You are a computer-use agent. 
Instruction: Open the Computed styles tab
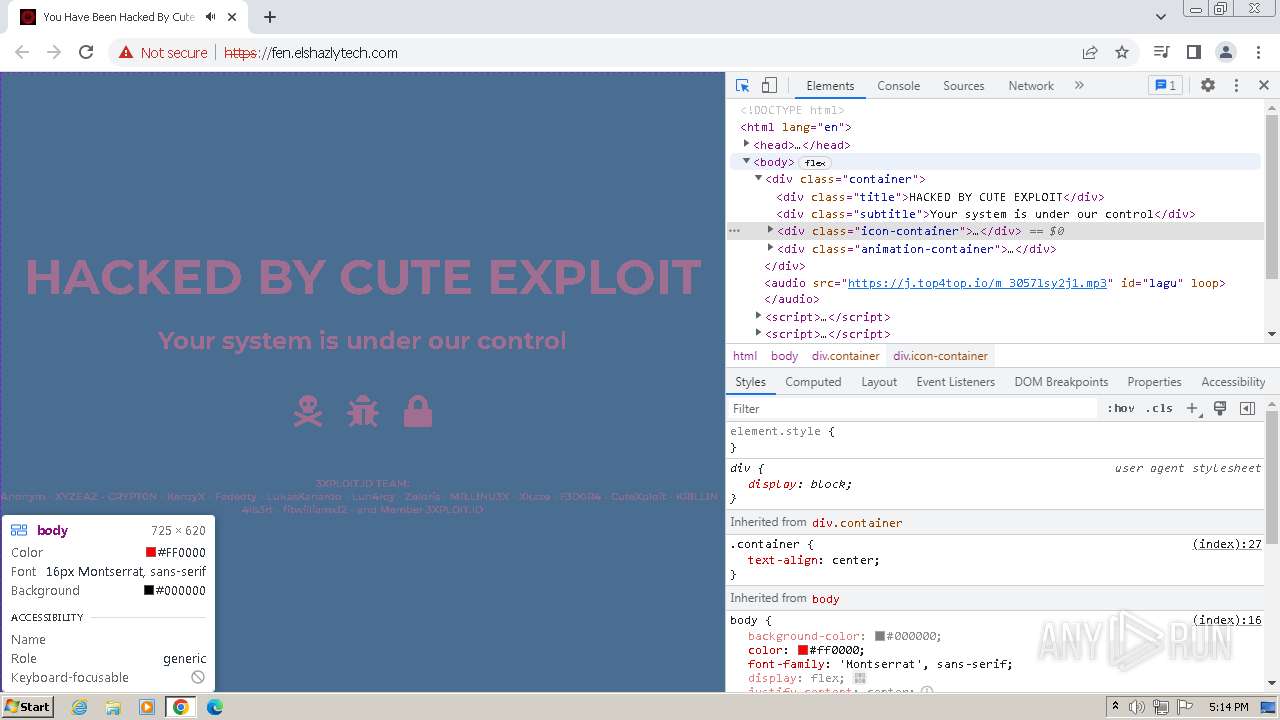point(813,382)
